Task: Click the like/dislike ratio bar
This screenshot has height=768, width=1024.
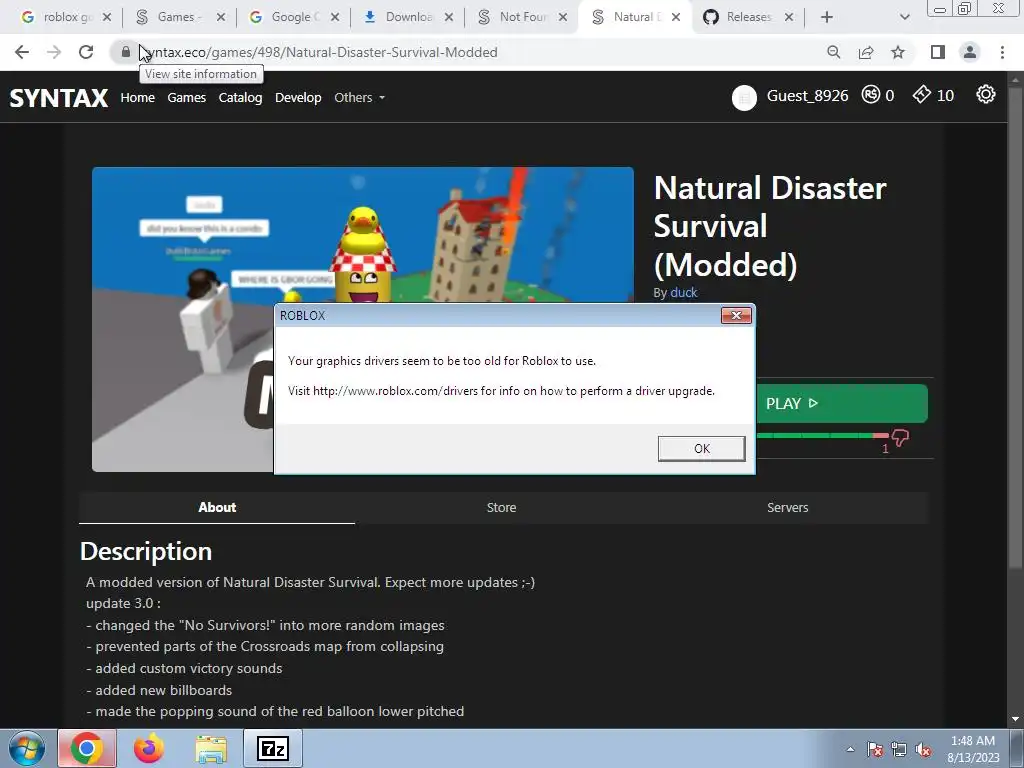Action: tap(822, 436)
